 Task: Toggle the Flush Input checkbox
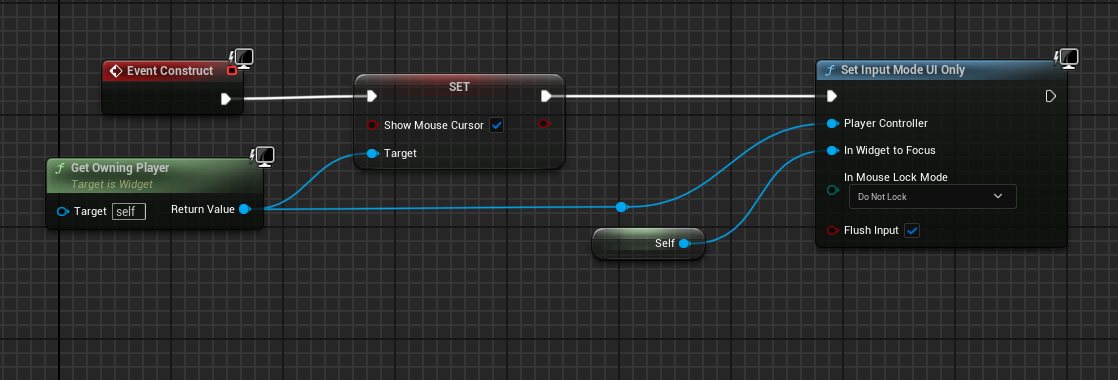click(912, 230)
